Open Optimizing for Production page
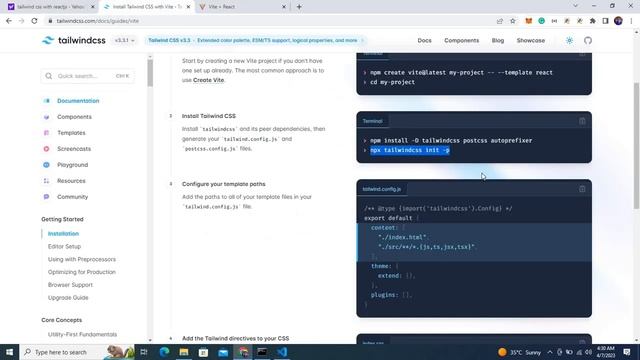This screenshot has height=360, width=640. pos(82,272)
